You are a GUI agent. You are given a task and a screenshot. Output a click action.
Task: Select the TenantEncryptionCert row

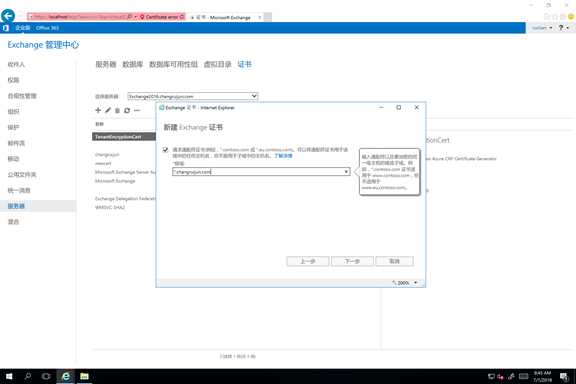point(124,137)
